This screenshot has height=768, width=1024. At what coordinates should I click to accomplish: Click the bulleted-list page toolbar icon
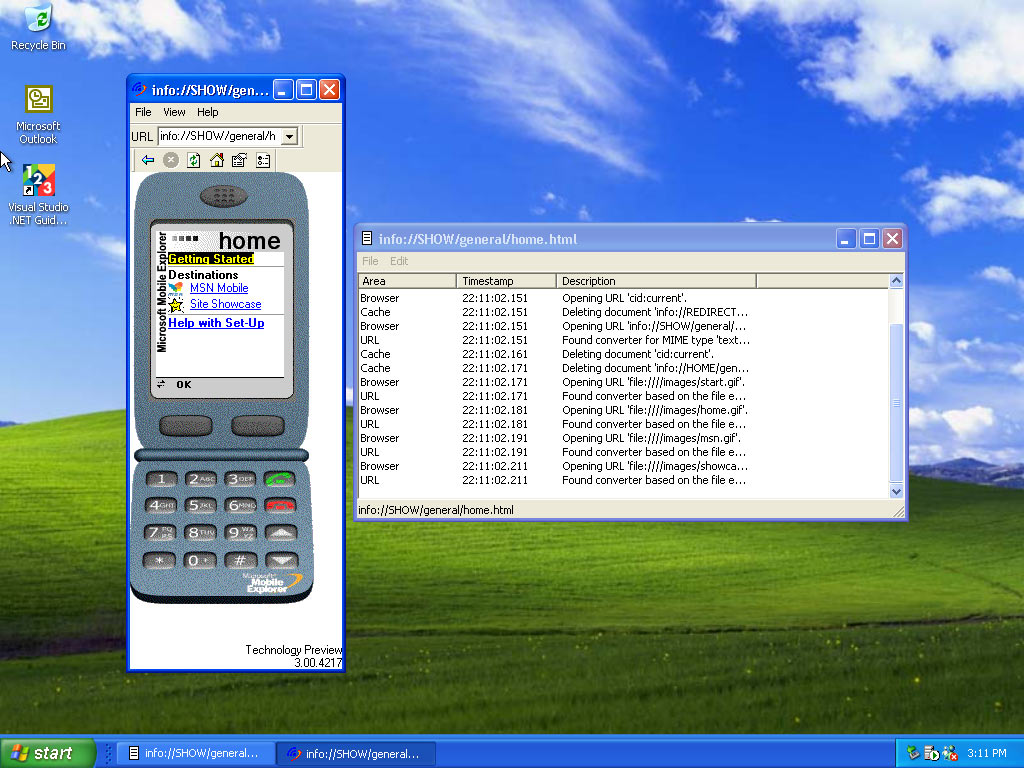263,160
